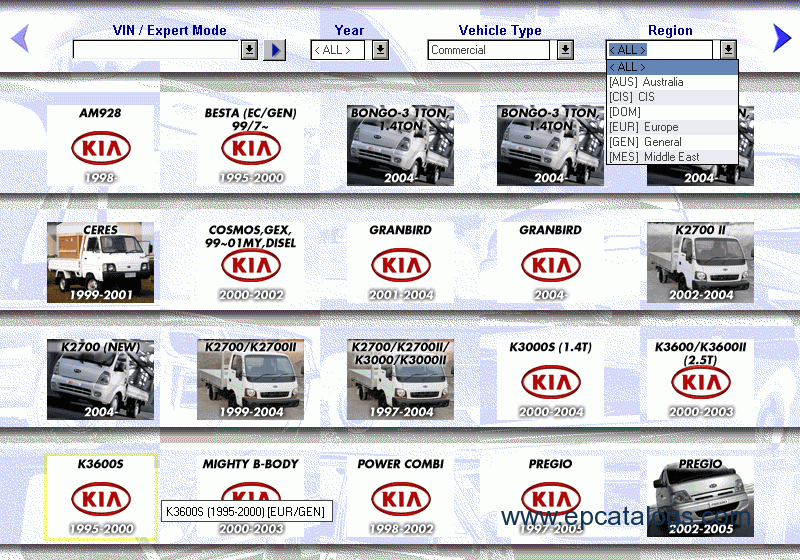The image size is (800, 560).
Task: Go forward with the right arrow icon
Action: (781, 38)
